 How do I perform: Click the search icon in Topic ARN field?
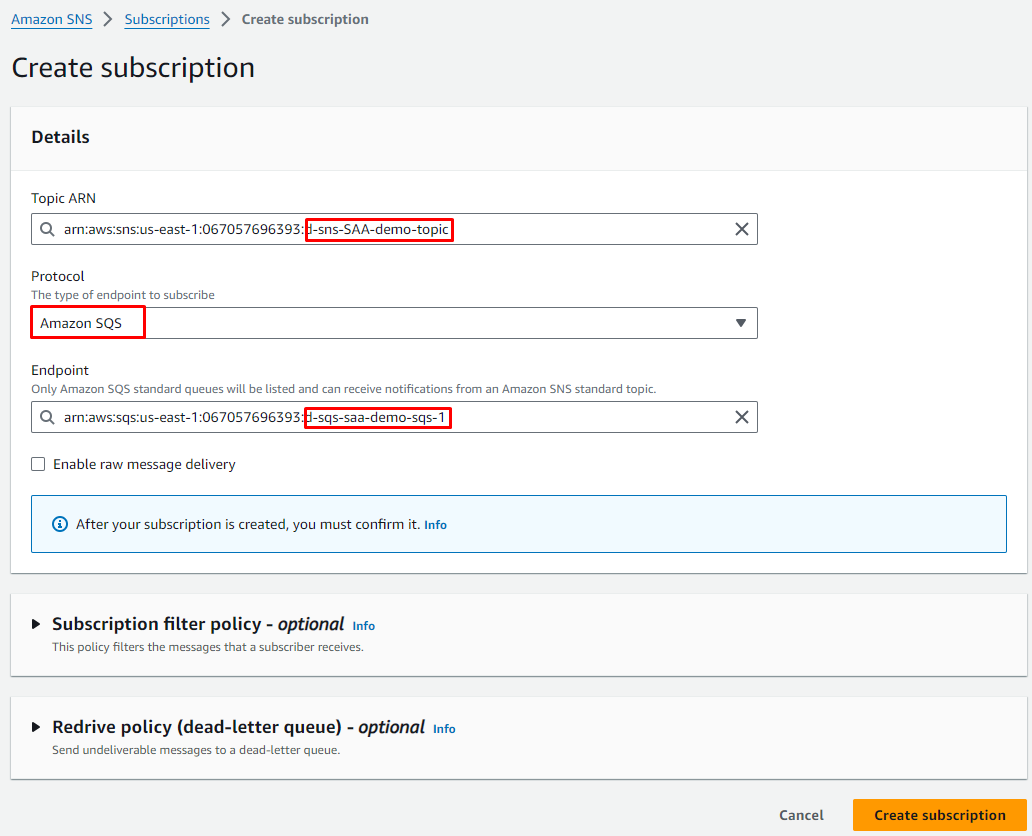coord(47,229)
